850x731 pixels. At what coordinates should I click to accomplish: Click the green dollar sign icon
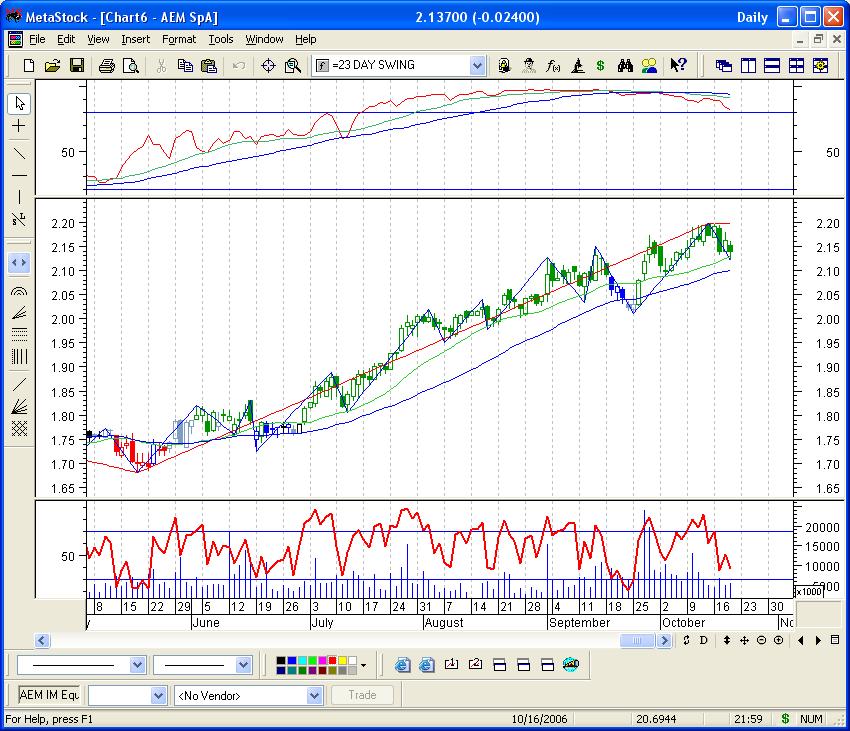[600, 66]
